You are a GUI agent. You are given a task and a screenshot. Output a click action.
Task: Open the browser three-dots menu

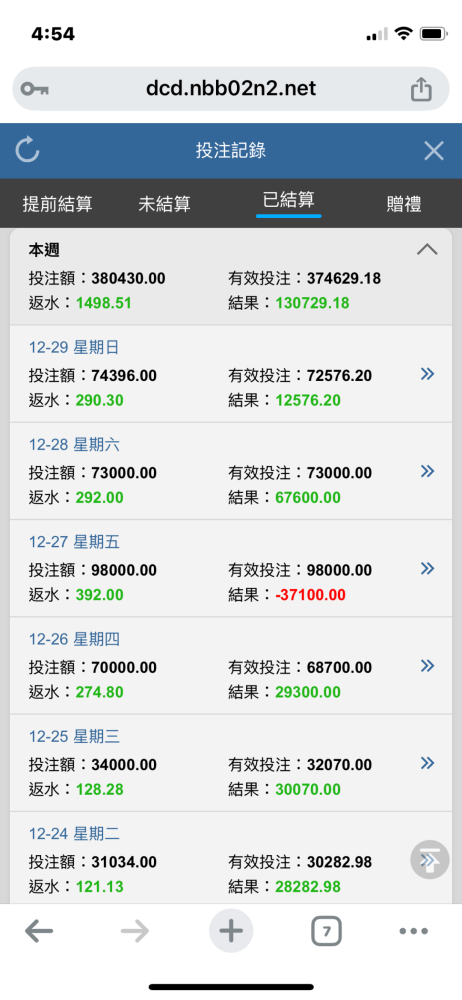(414, 932)
